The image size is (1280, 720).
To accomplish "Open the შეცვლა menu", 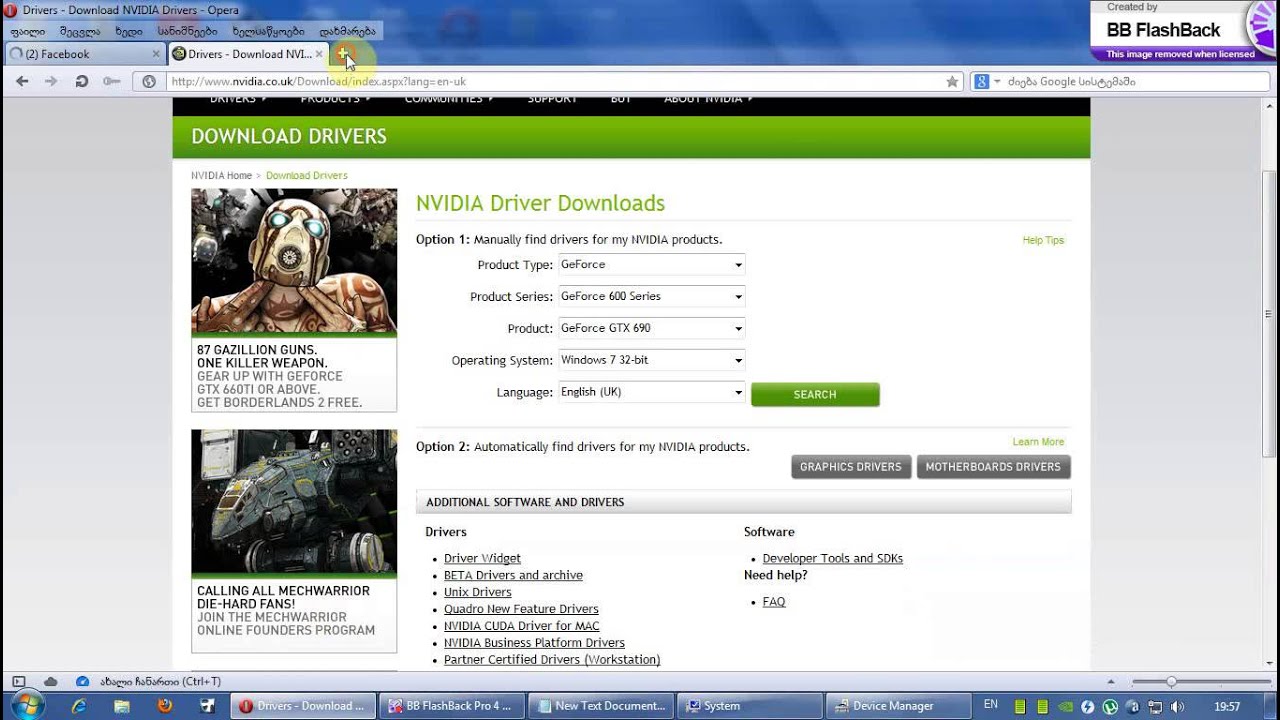I will point(80,31).
